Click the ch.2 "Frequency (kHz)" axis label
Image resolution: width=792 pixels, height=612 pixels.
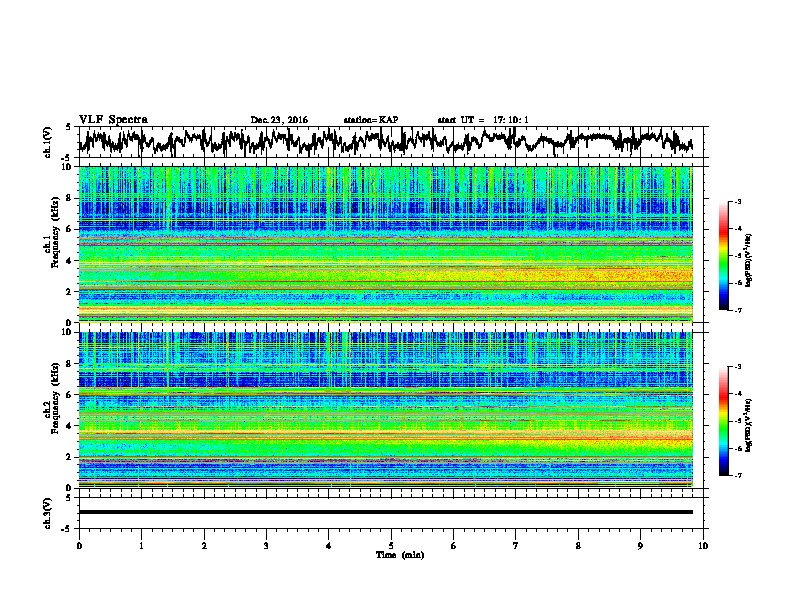pos(55,398)
